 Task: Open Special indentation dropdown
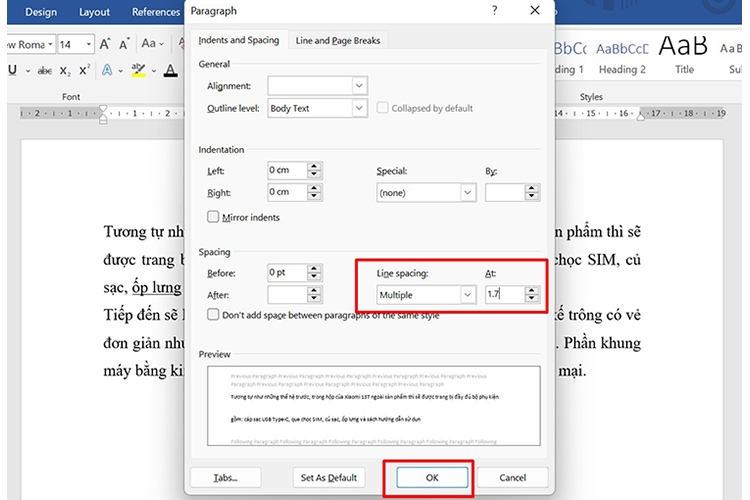426,192
